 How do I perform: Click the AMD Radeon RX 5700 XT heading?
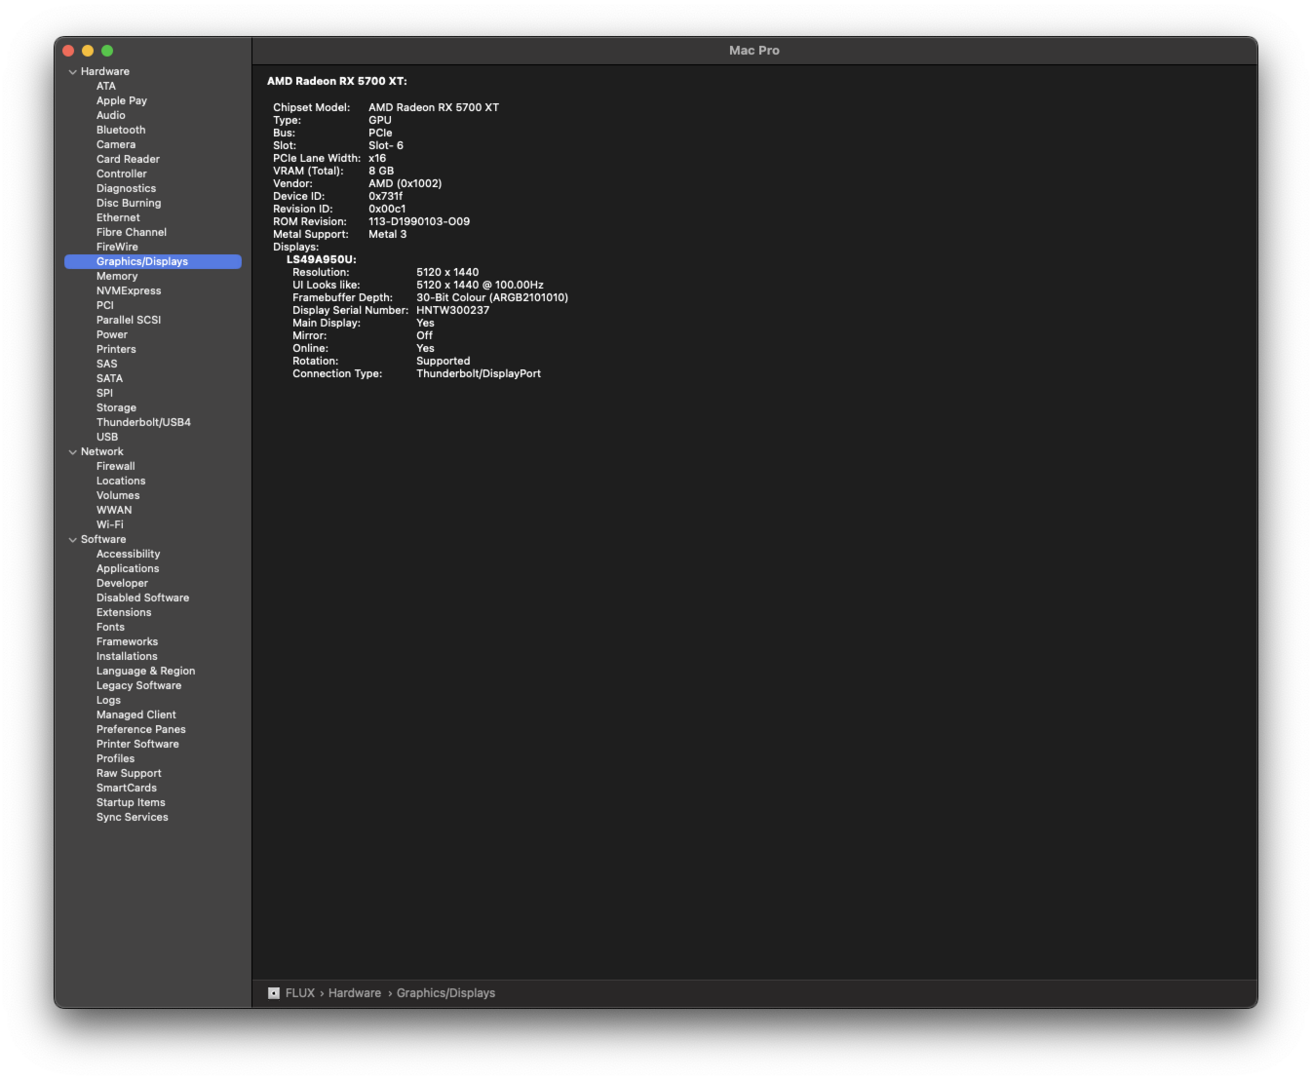coord(337,81)
